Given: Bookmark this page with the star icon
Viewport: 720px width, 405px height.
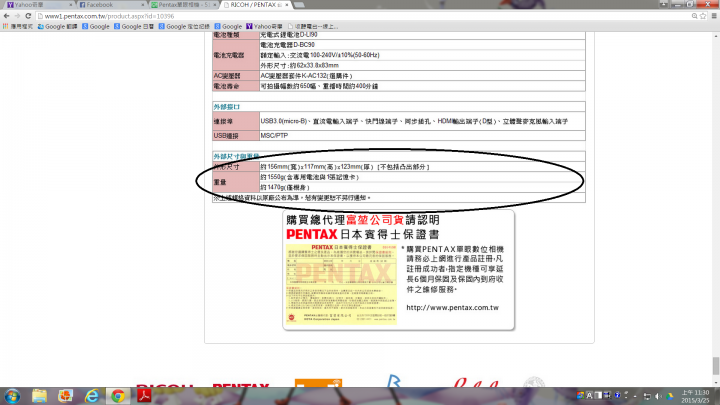Looking at the screenshot, I should point(703,16).
